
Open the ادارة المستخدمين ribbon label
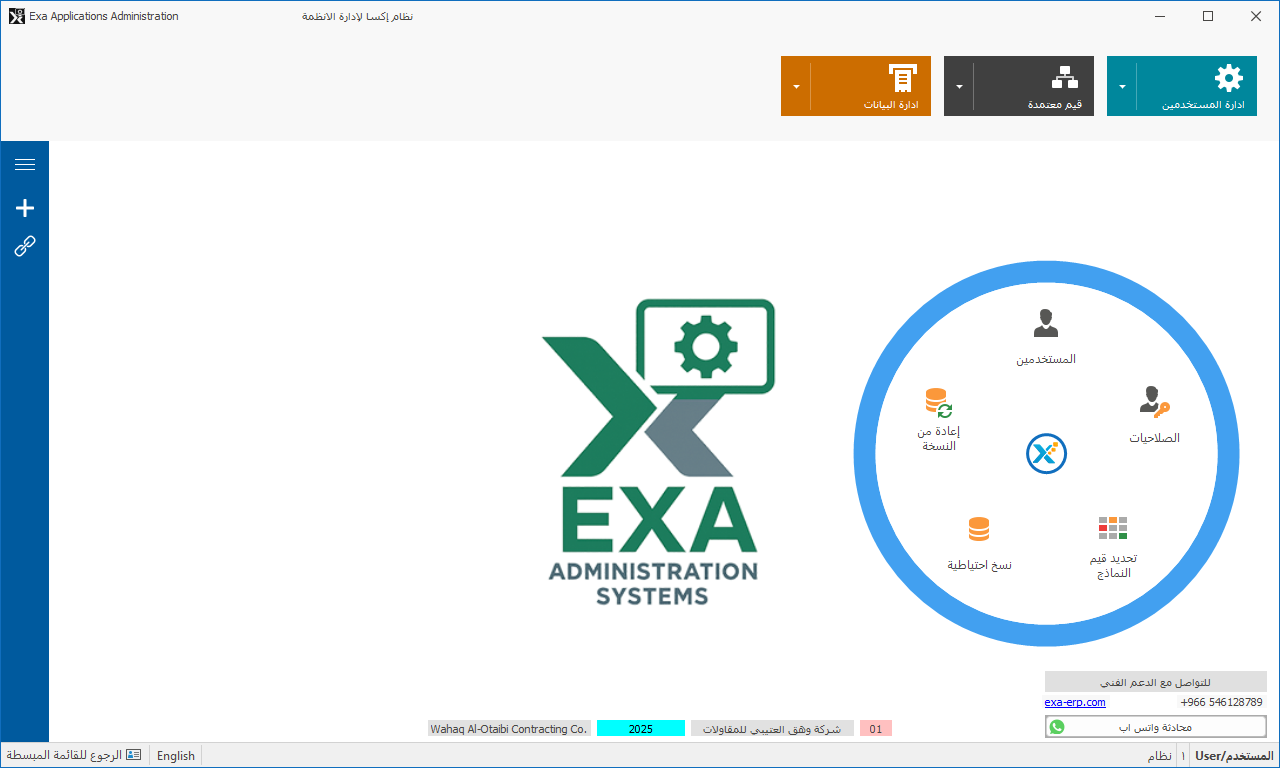click(1202, 105)
